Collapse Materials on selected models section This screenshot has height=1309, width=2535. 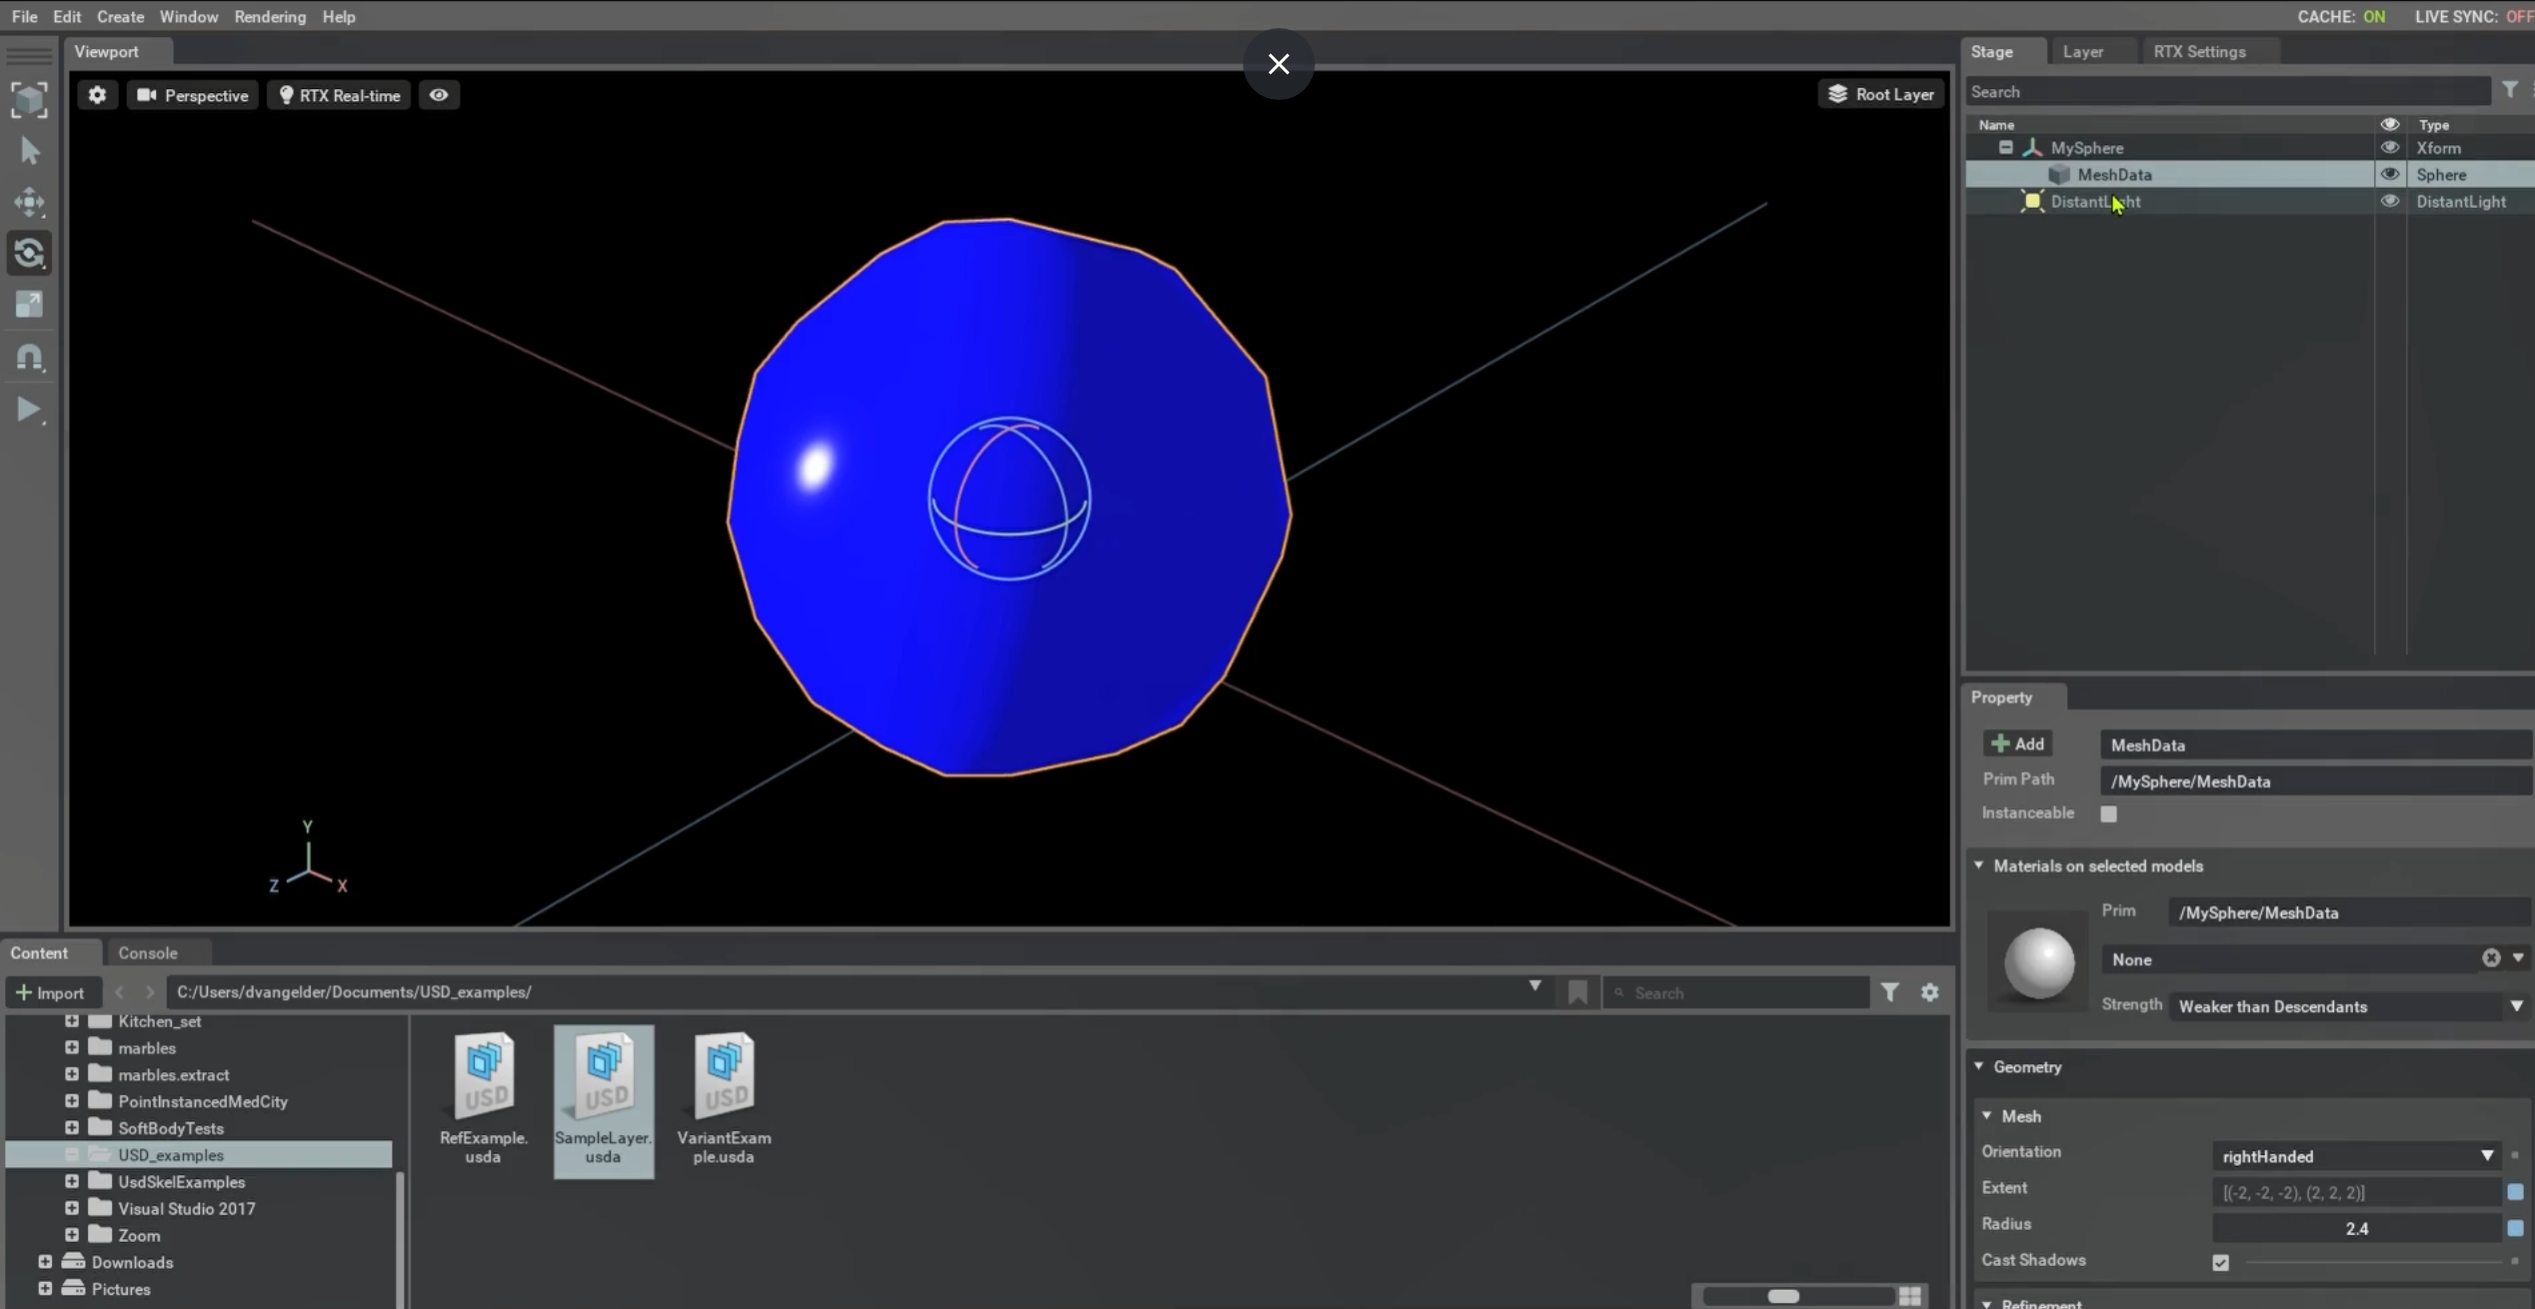tap(1979, 865)
